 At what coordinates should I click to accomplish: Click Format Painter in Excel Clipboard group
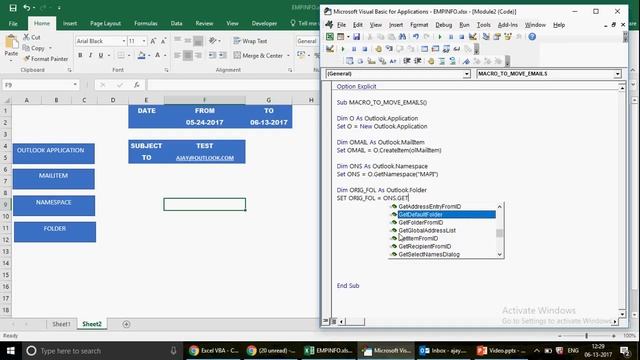[x=46, y=59]
